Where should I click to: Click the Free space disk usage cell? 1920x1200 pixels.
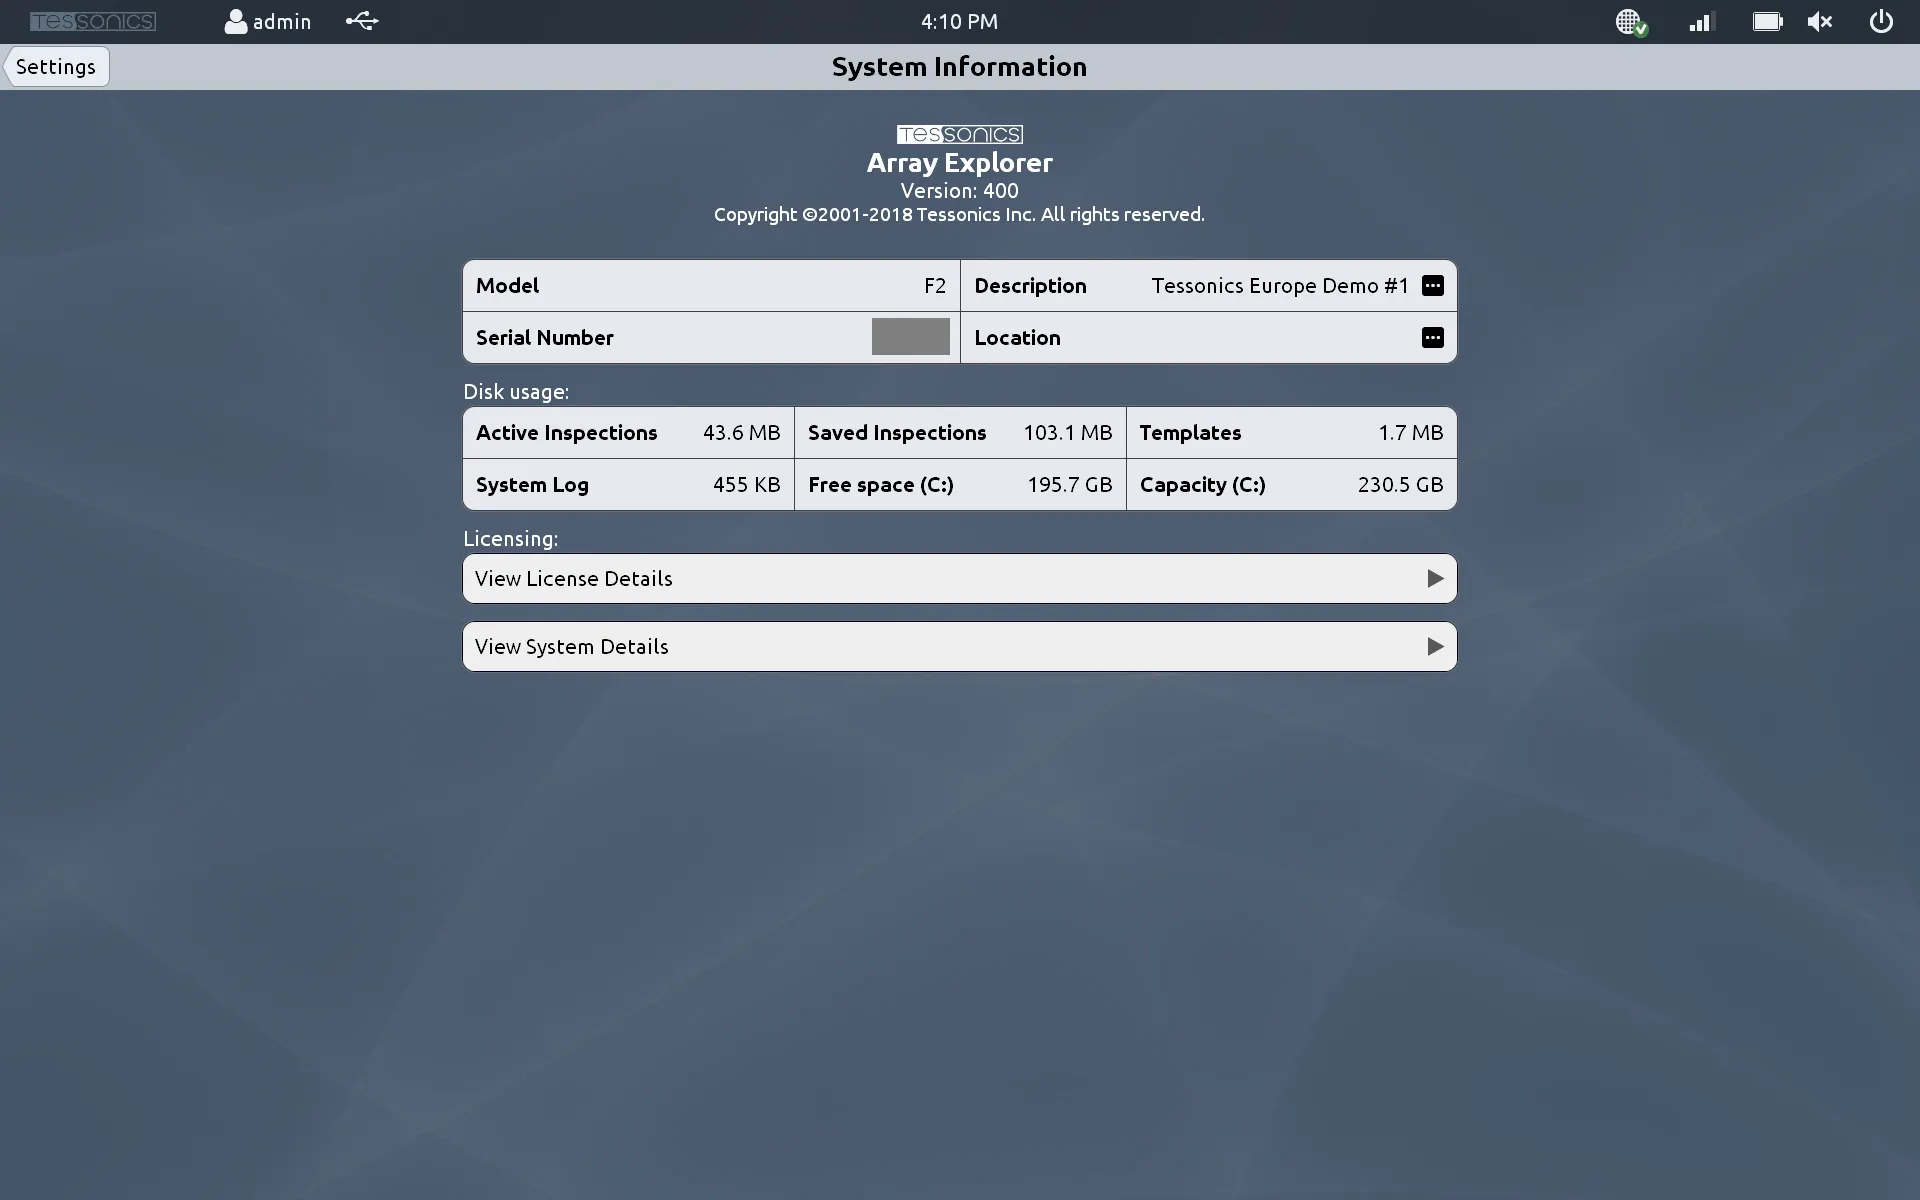959,484
